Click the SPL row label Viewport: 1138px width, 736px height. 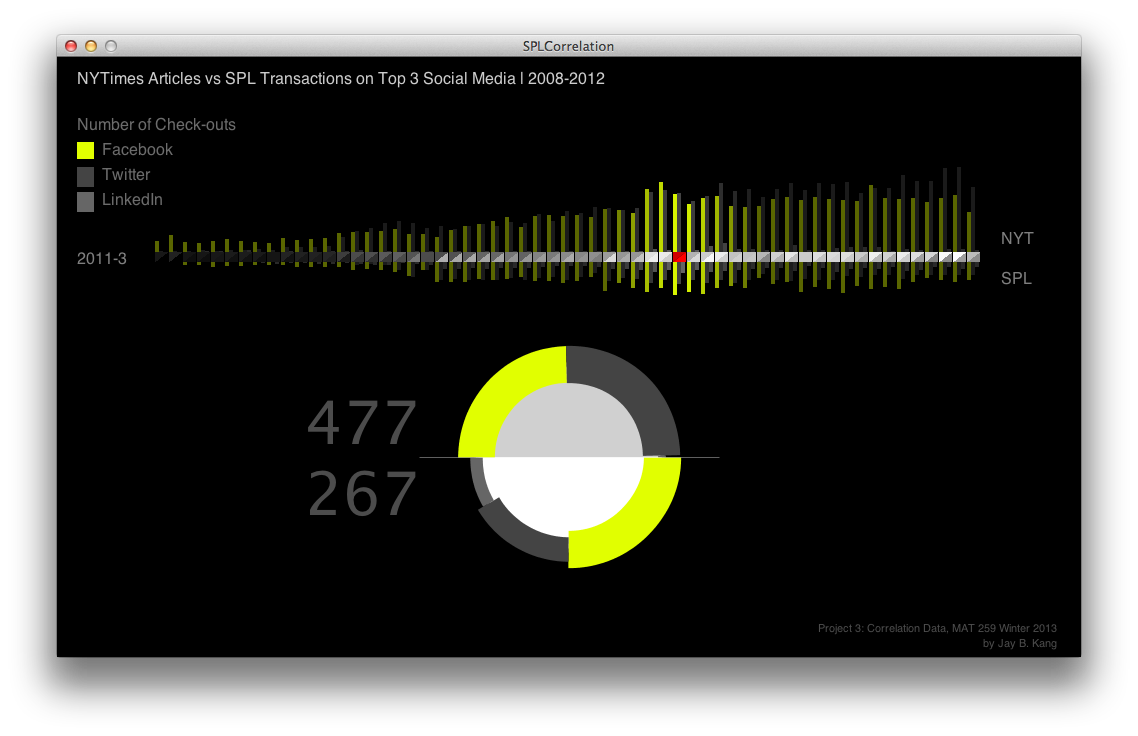tap(1016, 279)
